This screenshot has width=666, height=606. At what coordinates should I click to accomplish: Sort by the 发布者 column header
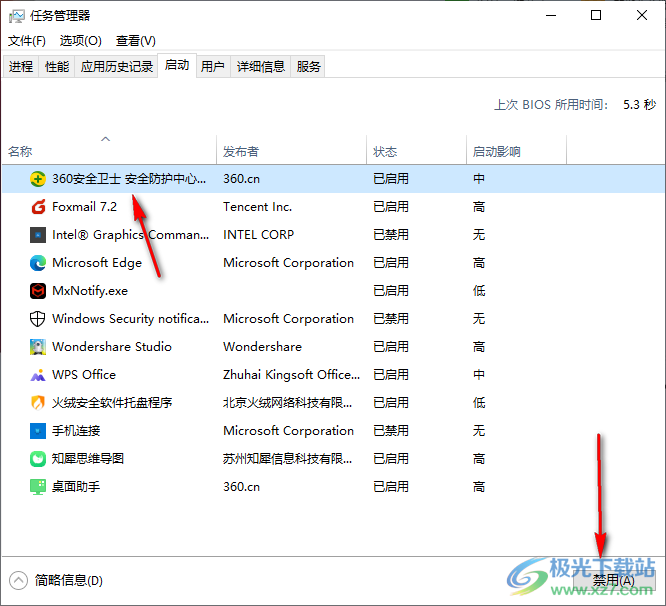click(x=291, y=150)
